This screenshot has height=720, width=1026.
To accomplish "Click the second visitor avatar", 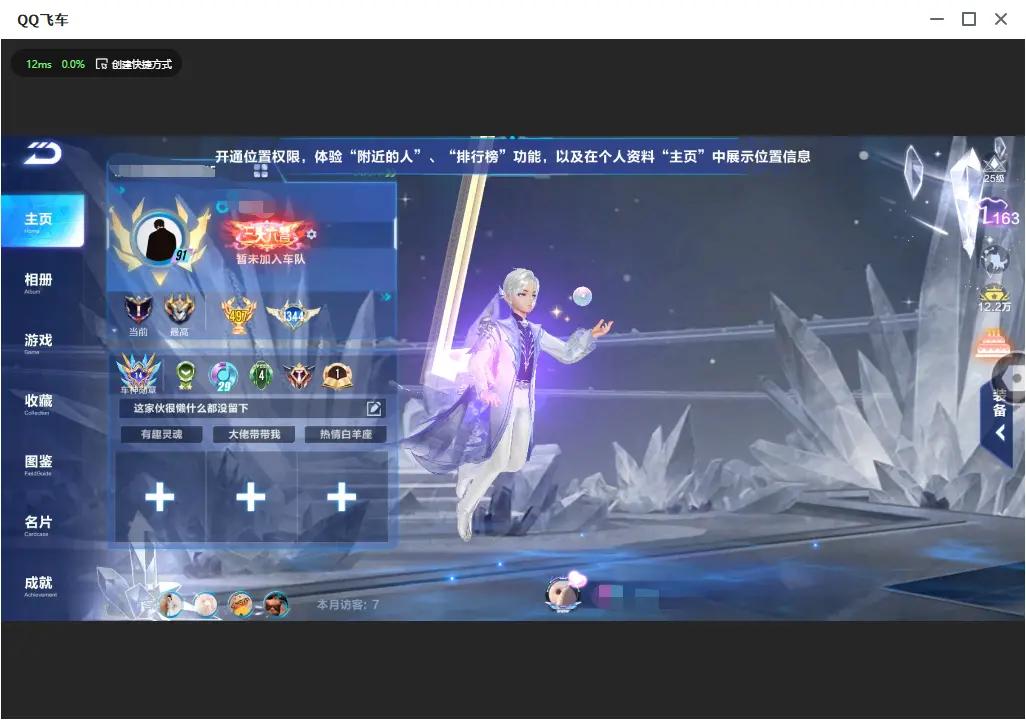I will click(x=205, y=604).
